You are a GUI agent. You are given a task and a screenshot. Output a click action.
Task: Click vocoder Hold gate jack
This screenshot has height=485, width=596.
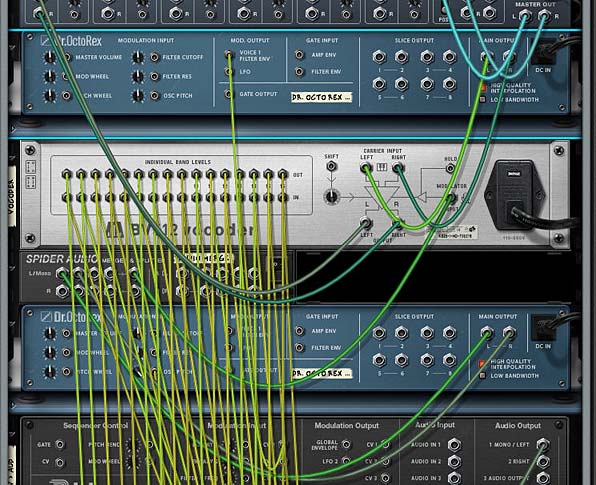coord(450,168)
